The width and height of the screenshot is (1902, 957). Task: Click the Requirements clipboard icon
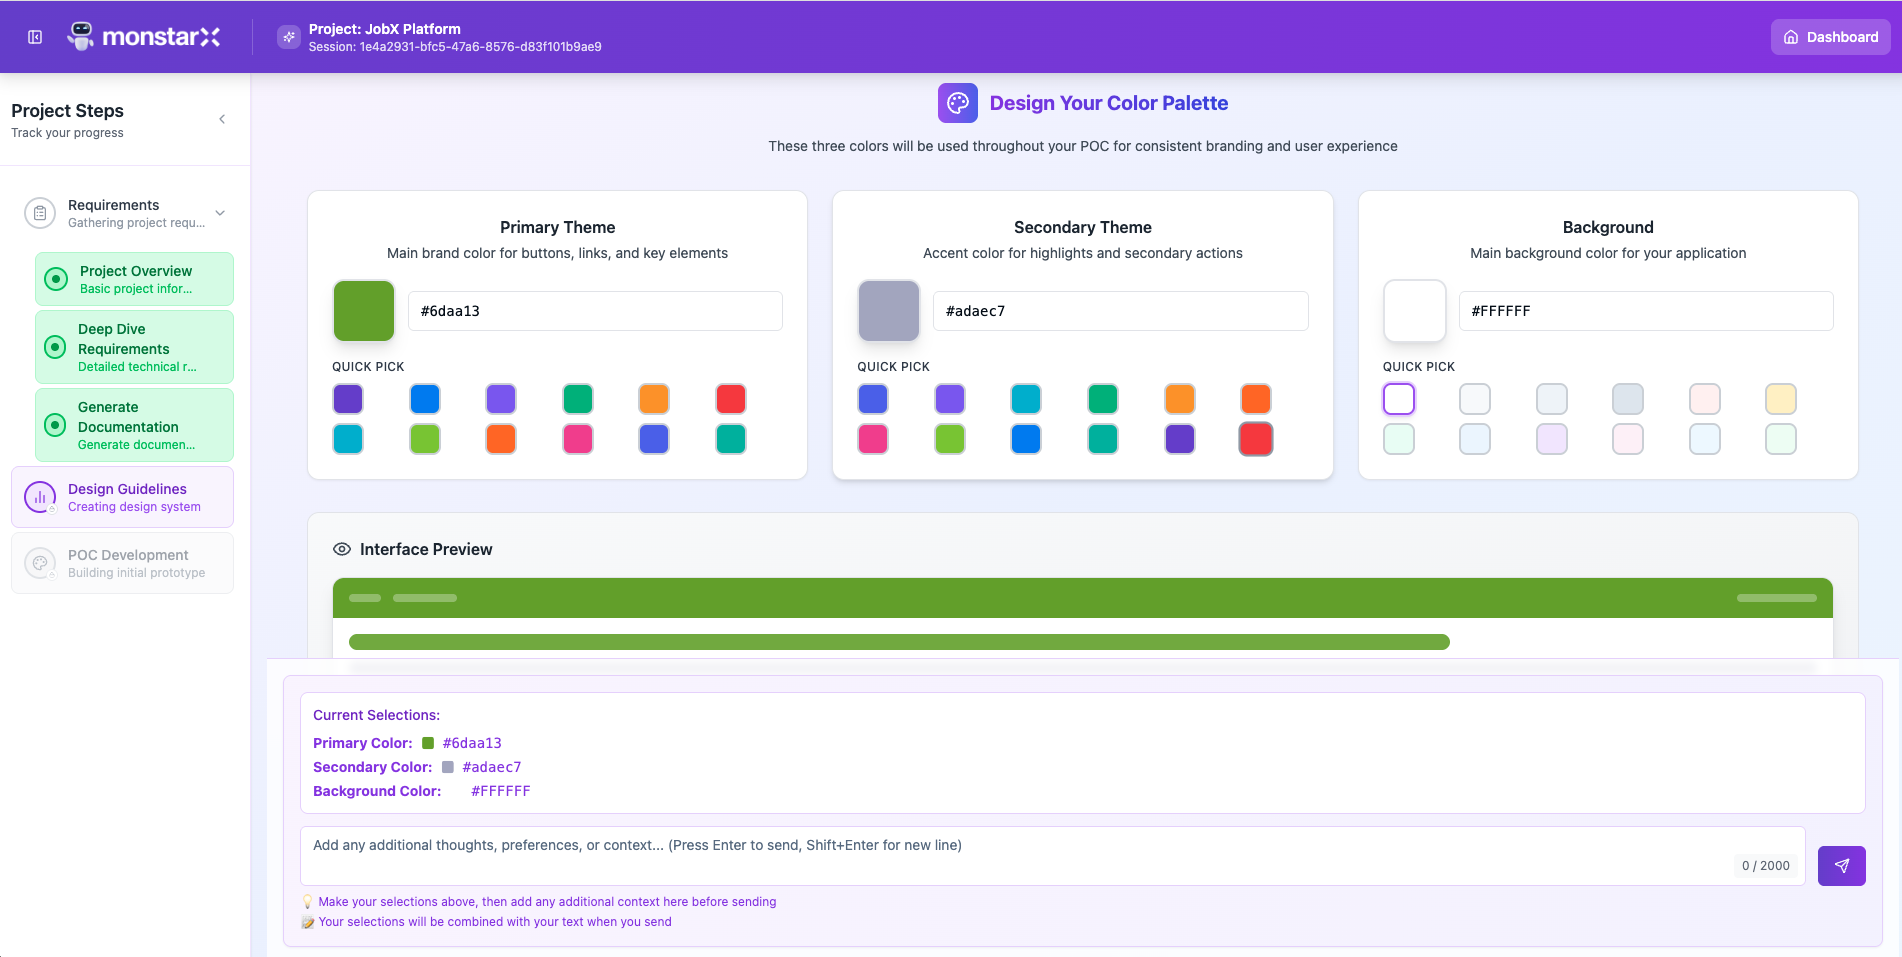[40, 213]
